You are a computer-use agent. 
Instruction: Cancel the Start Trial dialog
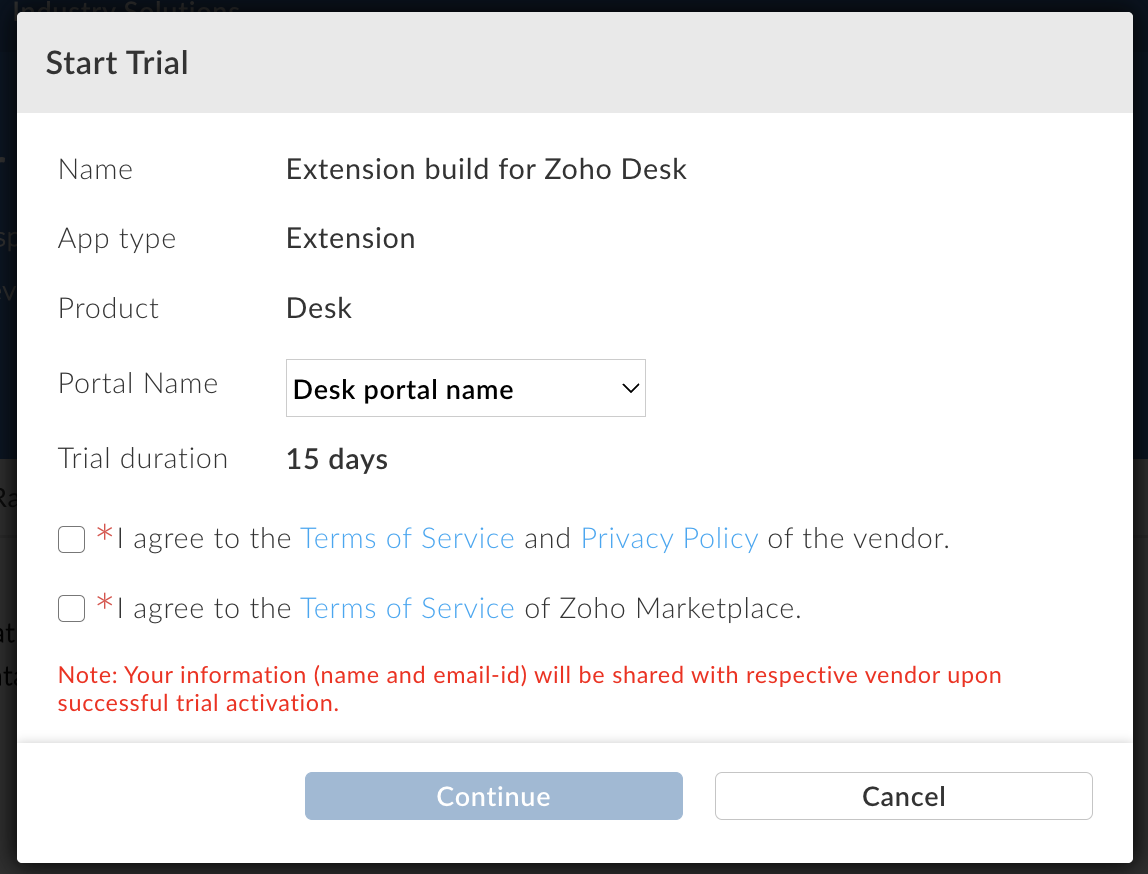pos(903,796)
